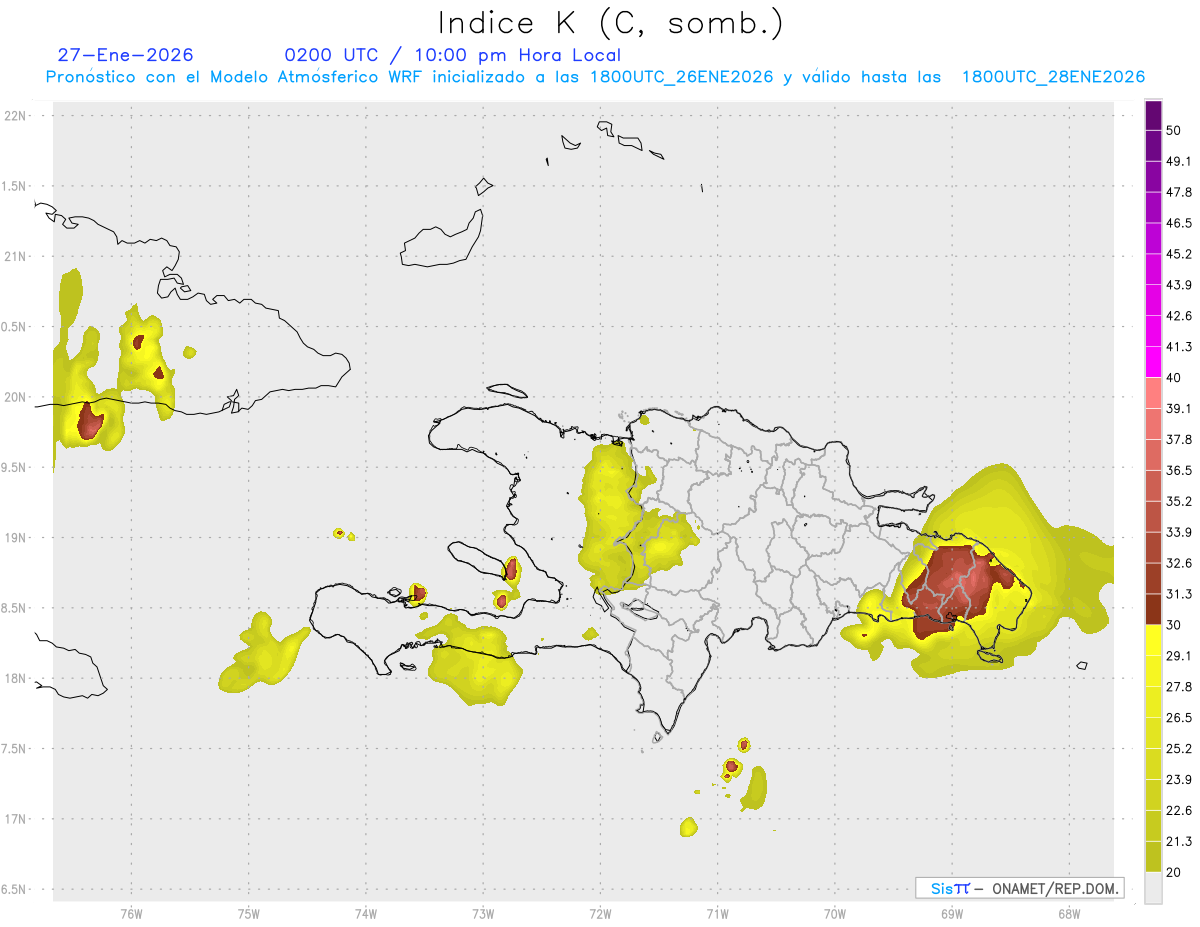Click the "23.9" color scale value
Image resolution: width=1200 pixels, height=927 pixels.
[1179, 780]
